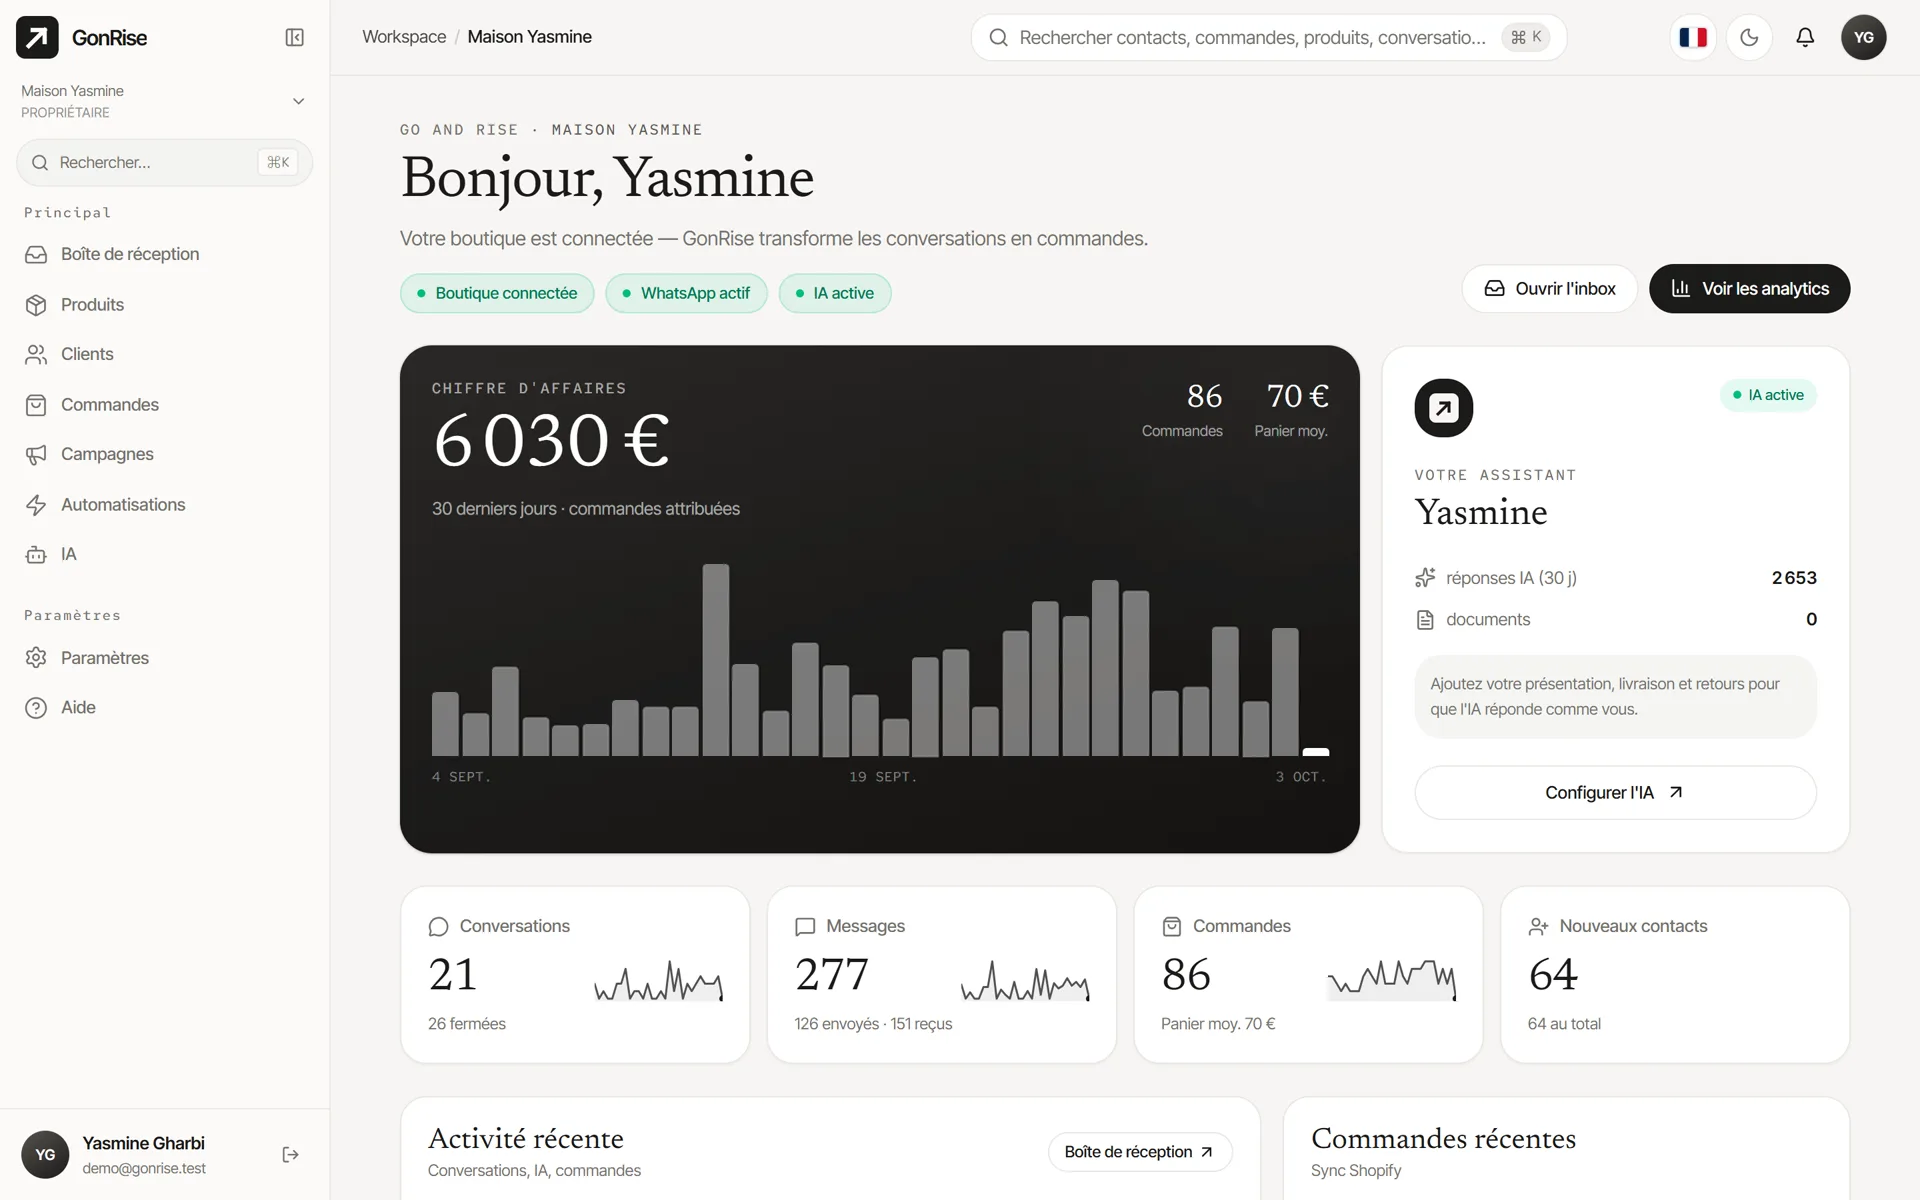This screenshot has height=1200, width=1920.
Task: Click WhatsApp actif status badge
Action: (x=686, y=293)
